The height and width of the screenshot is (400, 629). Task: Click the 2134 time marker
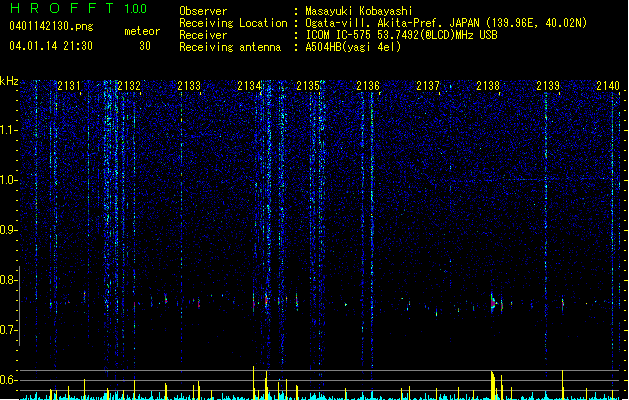[249, 86]
